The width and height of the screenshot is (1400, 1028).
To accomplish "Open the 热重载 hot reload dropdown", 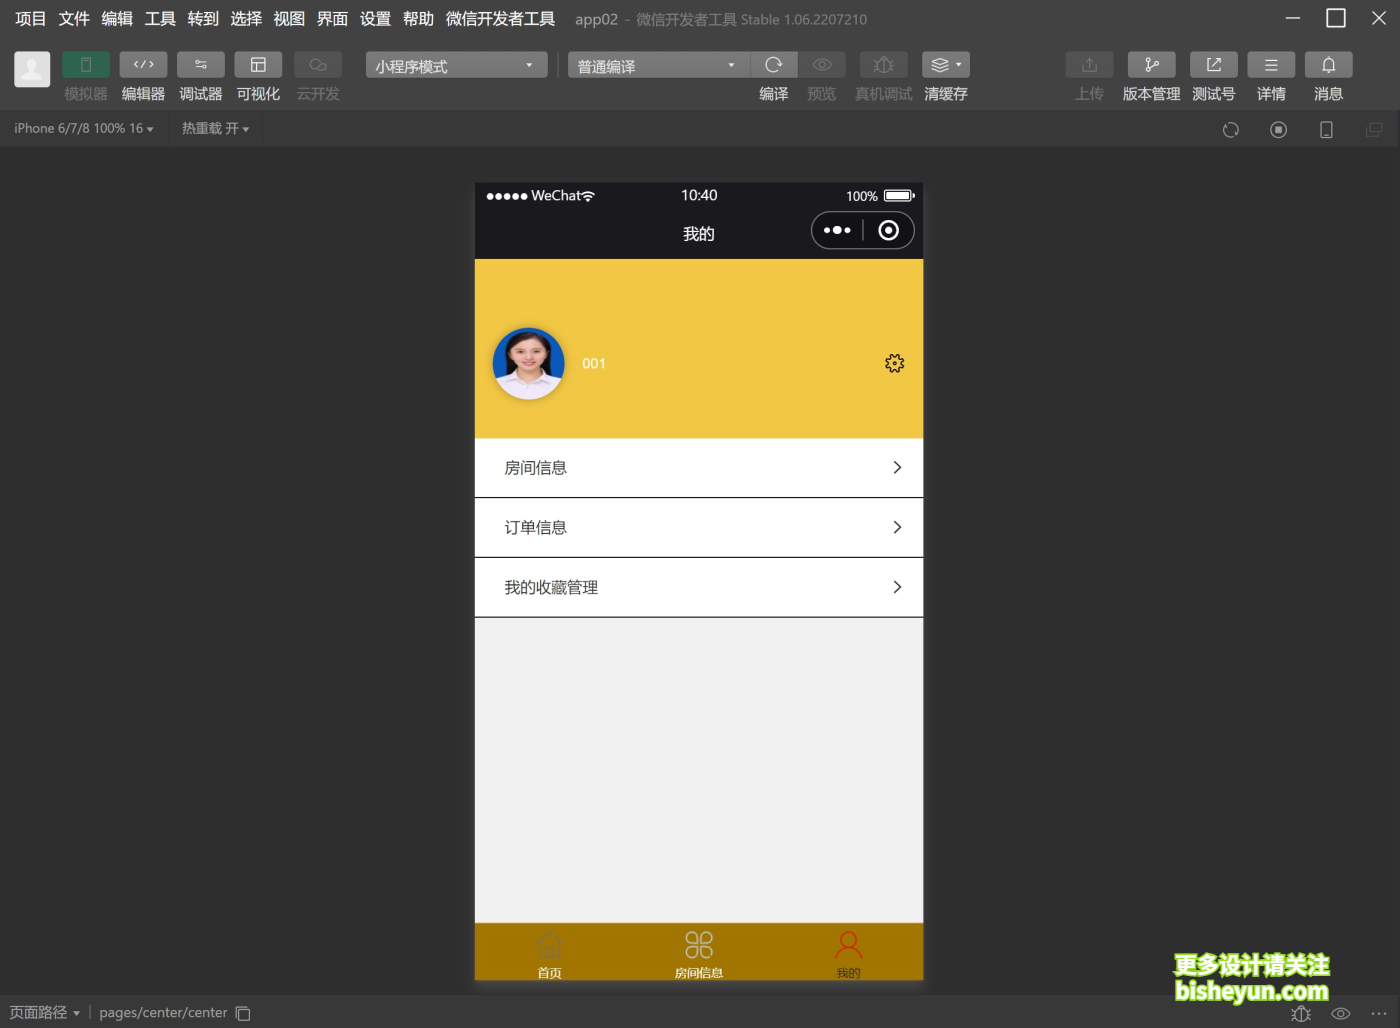I will [x=215, y=129].
